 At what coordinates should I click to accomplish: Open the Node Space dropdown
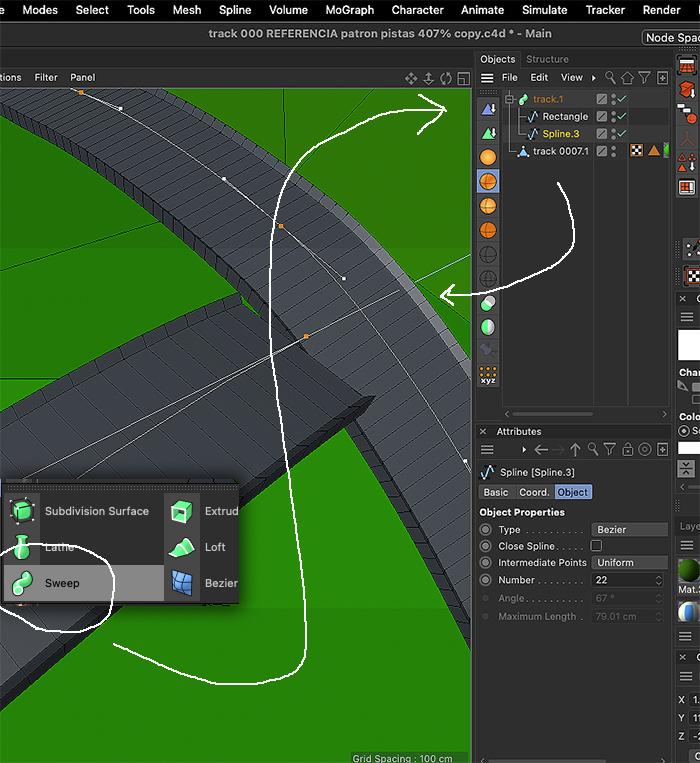click(671, 37)
